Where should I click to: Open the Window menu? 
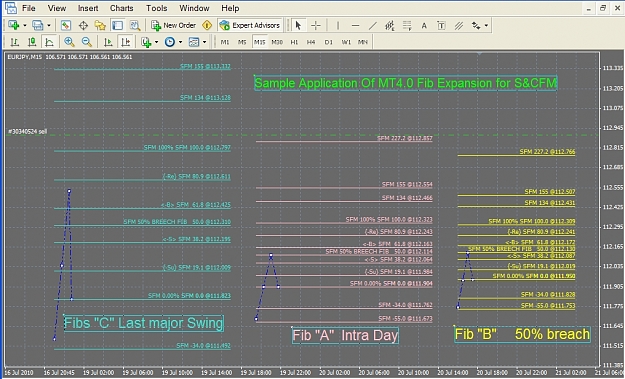point(194,8)
